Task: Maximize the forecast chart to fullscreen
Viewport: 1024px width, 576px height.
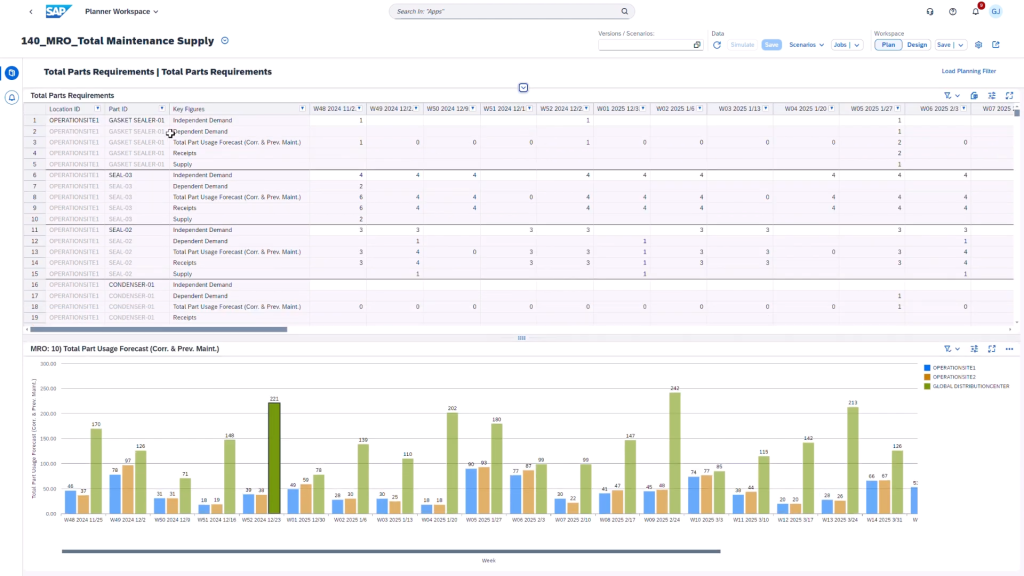Action: 992,349
